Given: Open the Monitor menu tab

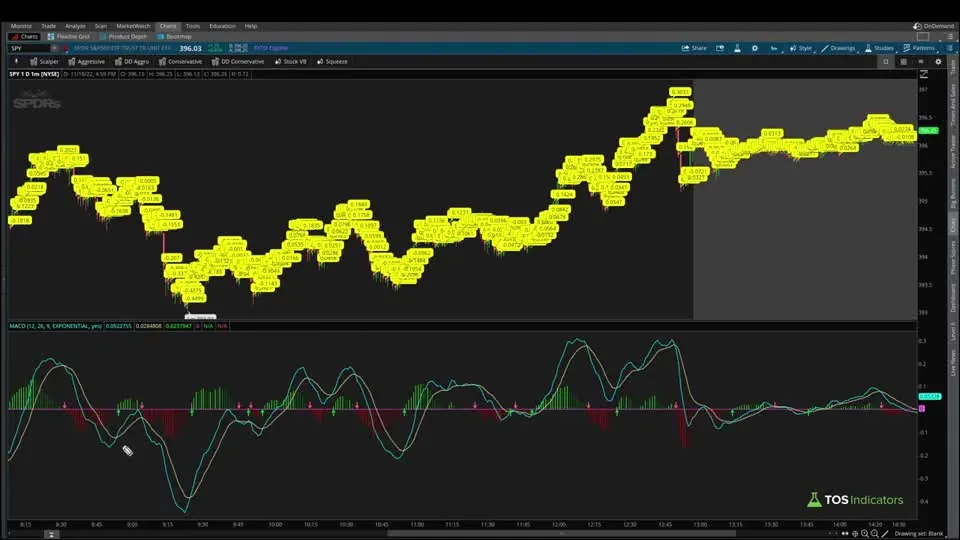Looking at the screenshot, I should tap(21, 26).
